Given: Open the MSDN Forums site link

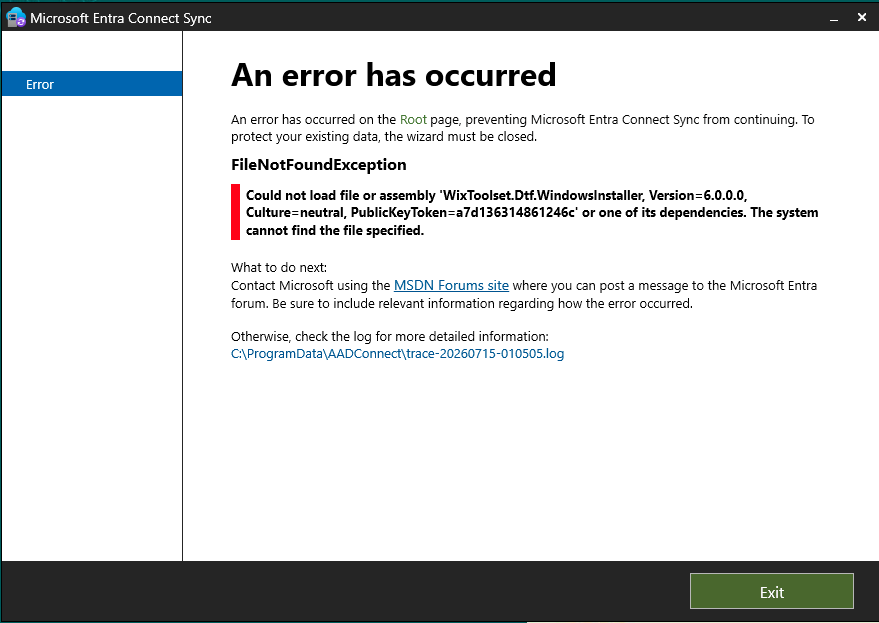Looking at the screenshot, I should pos(451,285).
